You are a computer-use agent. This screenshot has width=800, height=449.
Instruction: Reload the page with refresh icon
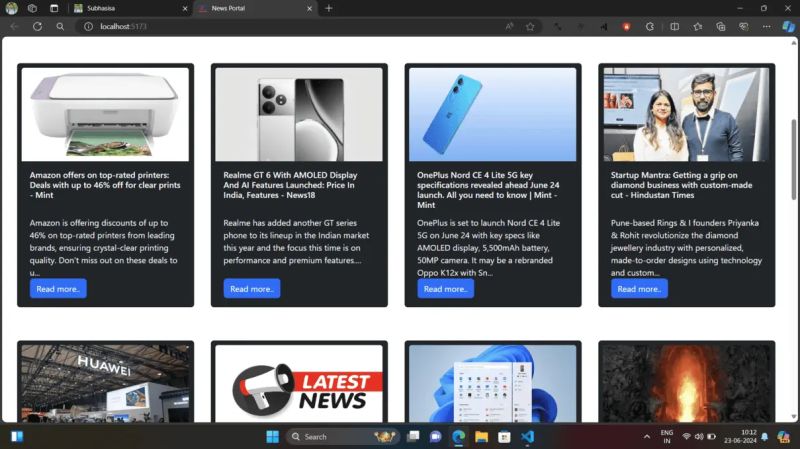(37, 27)
